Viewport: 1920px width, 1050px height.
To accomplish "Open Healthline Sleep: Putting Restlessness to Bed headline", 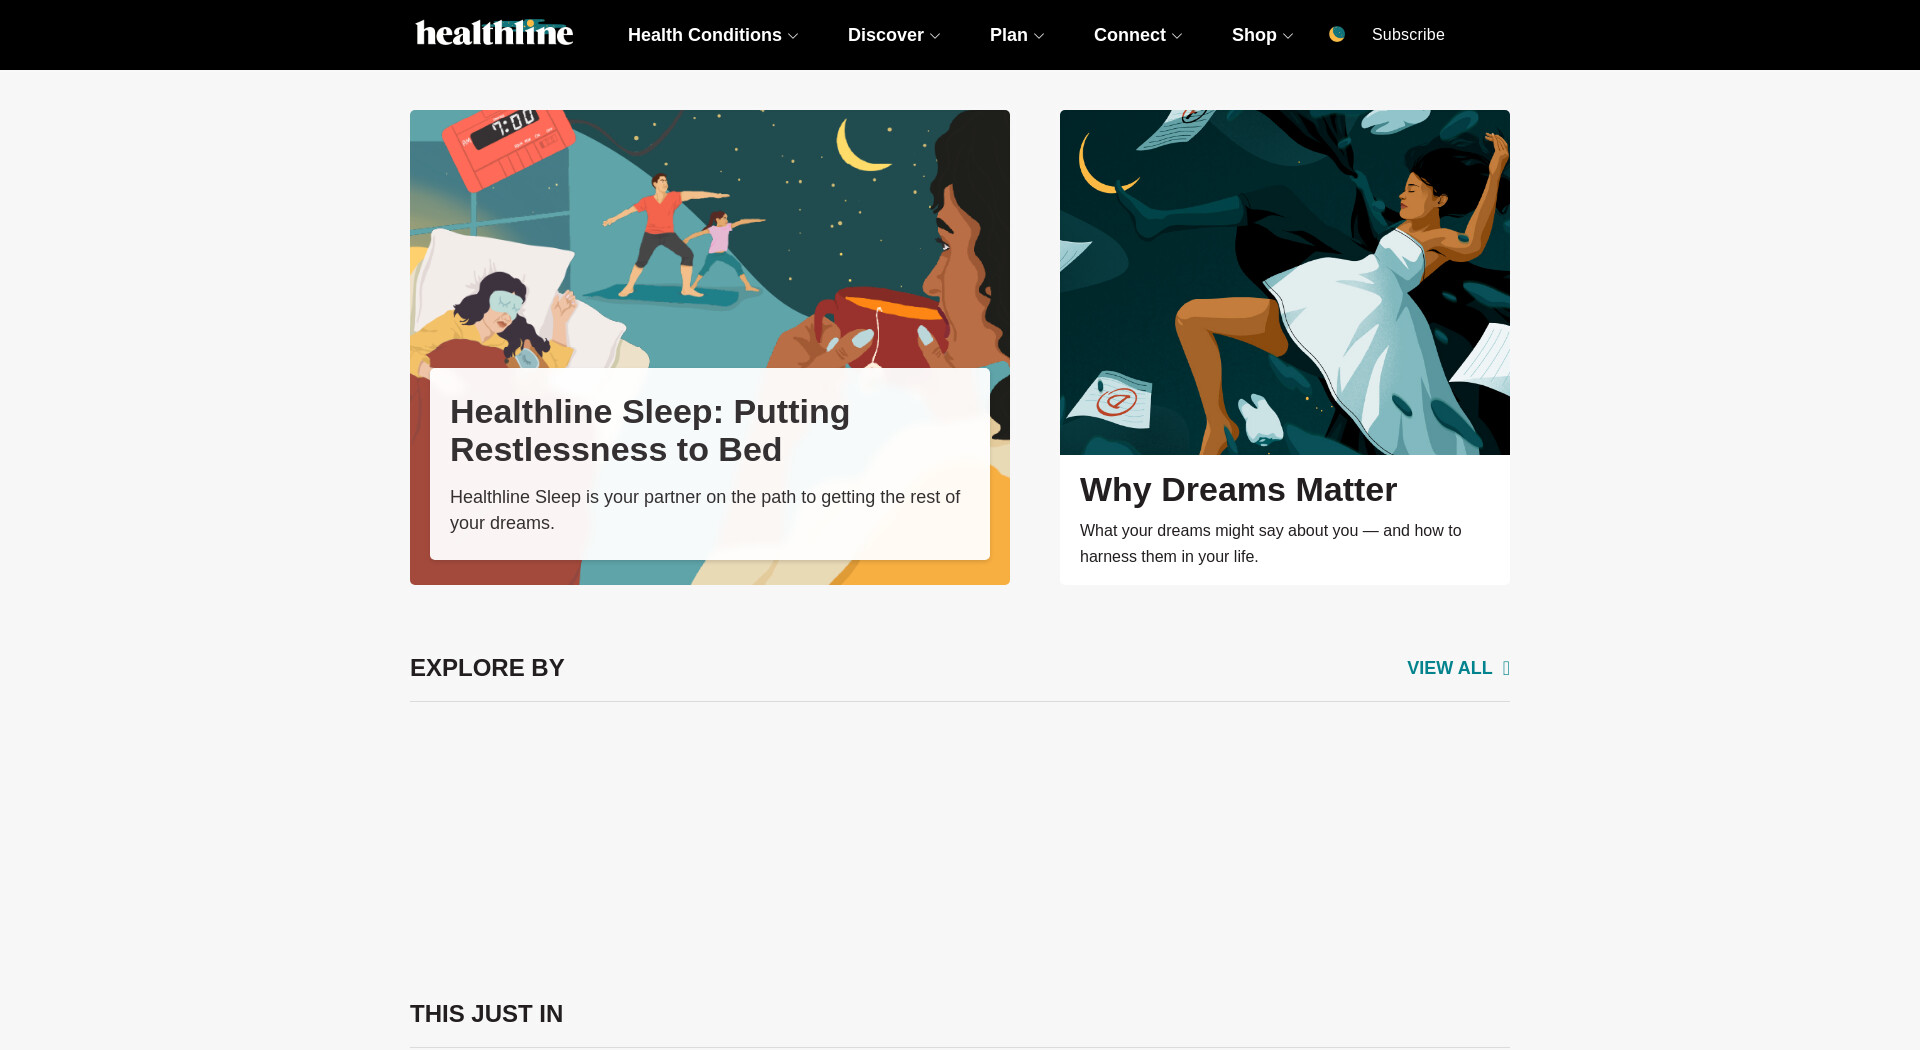I will coord(650,431).
